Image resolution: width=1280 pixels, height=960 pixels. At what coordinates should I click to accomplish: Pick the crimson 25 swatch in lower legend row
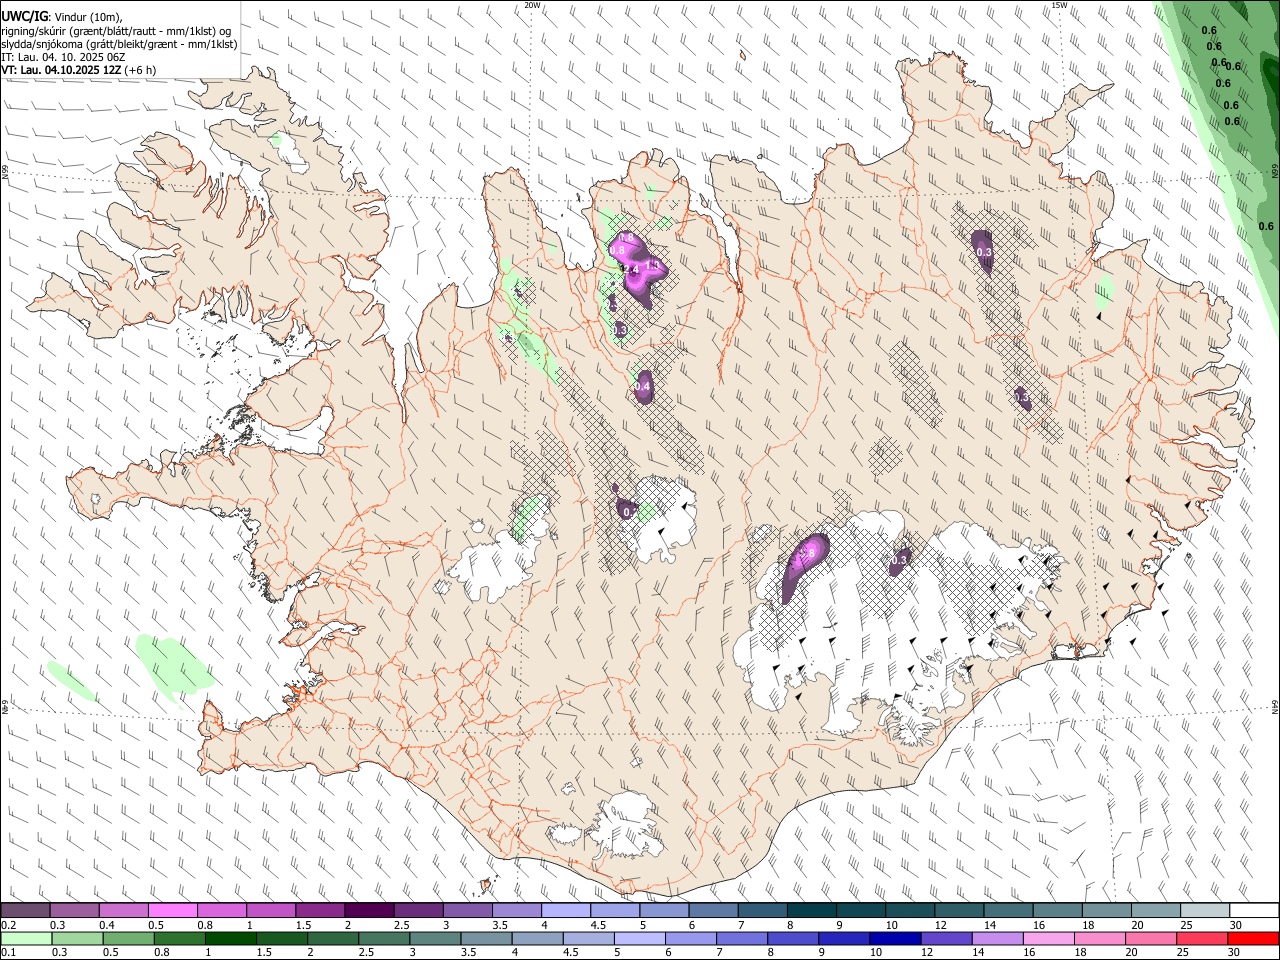click(1203, 938)
